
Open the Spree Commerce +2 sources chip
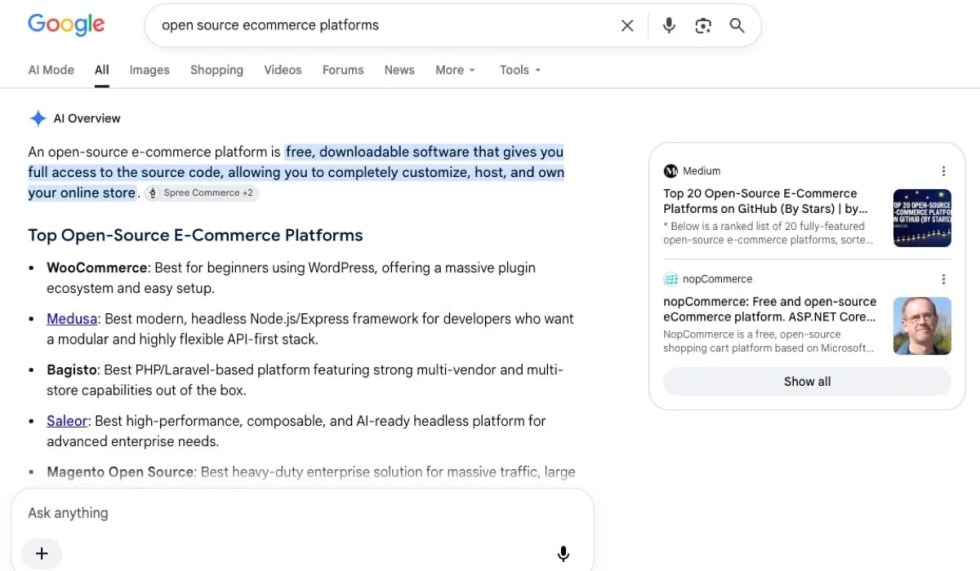(x=202, y=193)
